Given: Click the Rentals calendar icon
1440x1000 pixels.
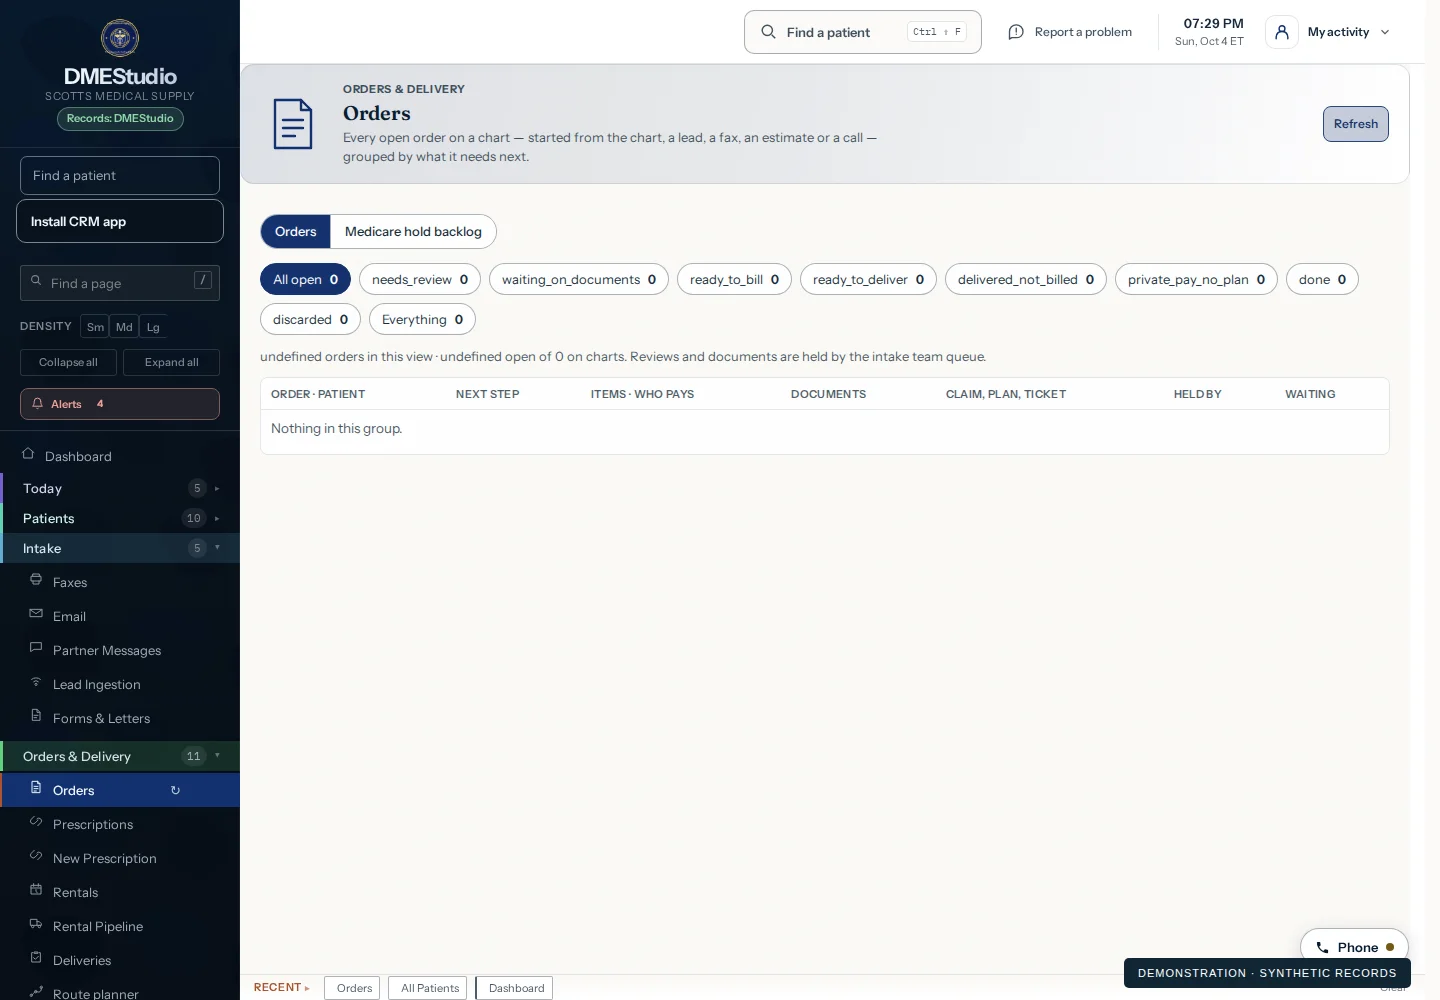Looking at the screenshot, I should 36,890.
